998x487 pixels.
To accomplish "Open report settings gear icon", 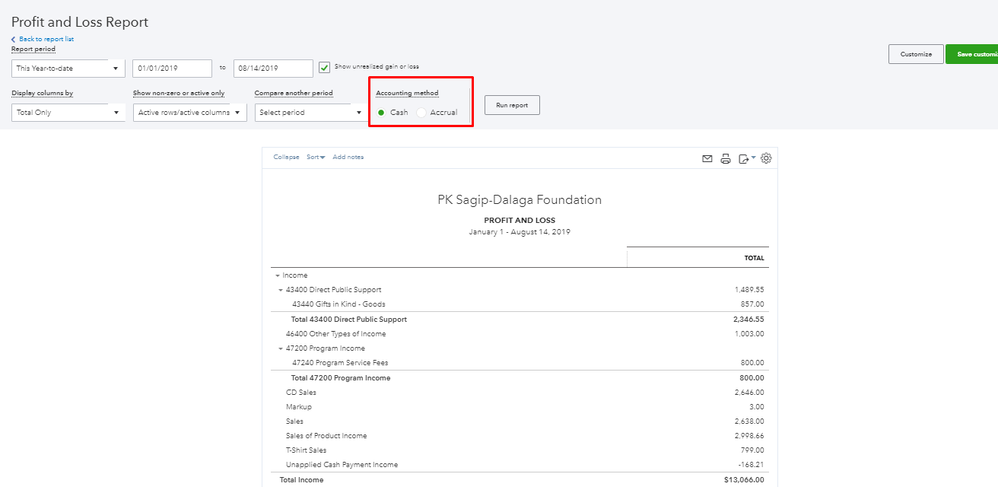I will click(766, 158).
